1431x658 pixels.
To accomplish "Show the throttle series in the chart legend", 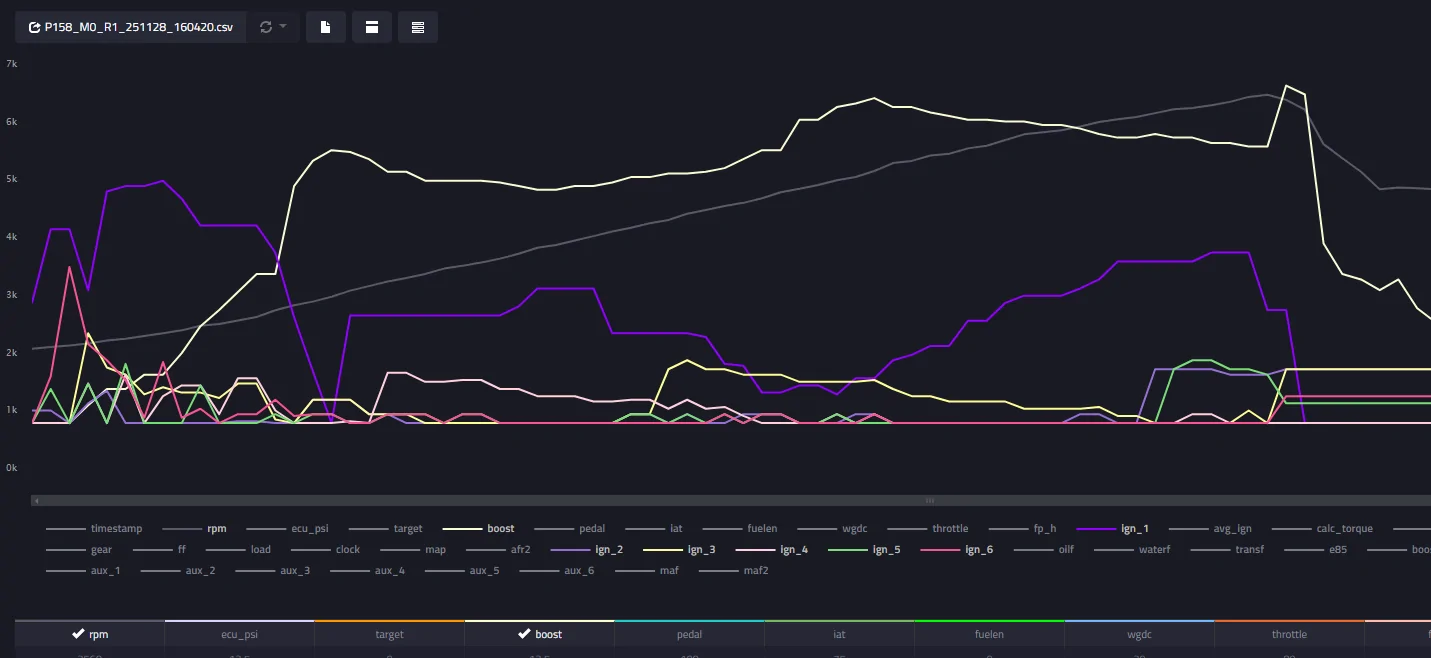I will (x=927, y=528).
